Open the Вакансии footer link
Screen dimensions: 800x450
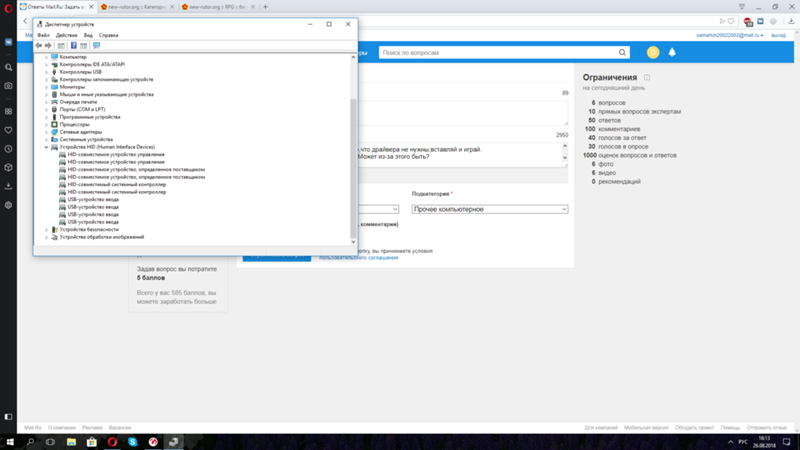120,428
